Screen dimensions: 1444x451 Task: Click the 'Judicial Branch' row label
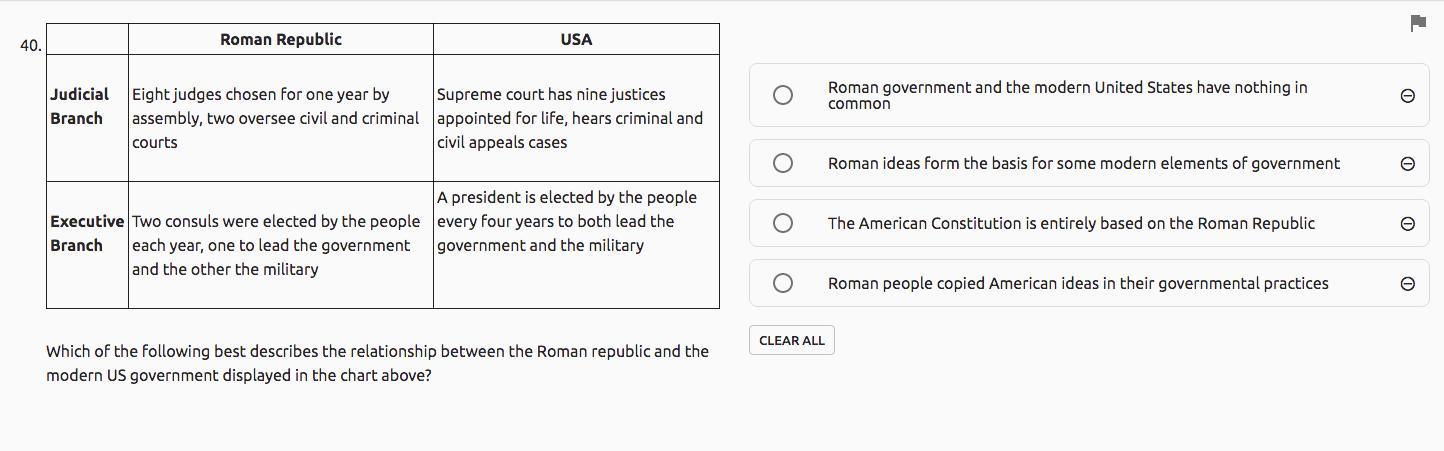click(79, 106)
